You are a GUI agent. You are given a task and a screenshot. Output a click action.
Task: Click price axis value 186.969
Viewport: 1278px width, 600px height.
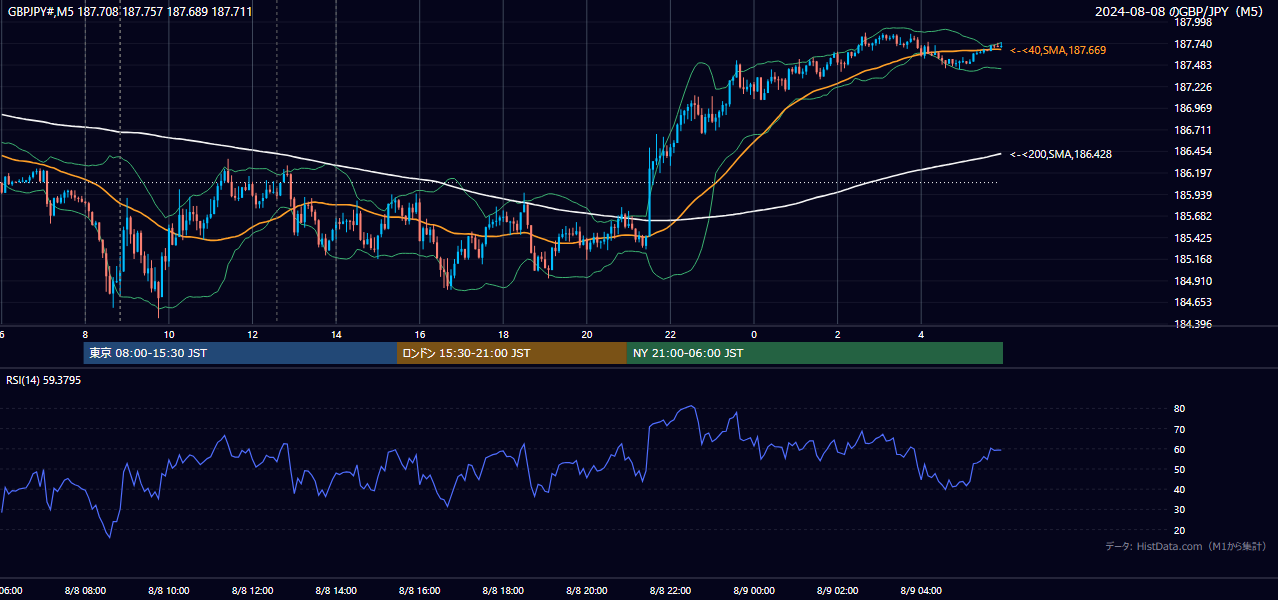click(x=1193, y=108)
